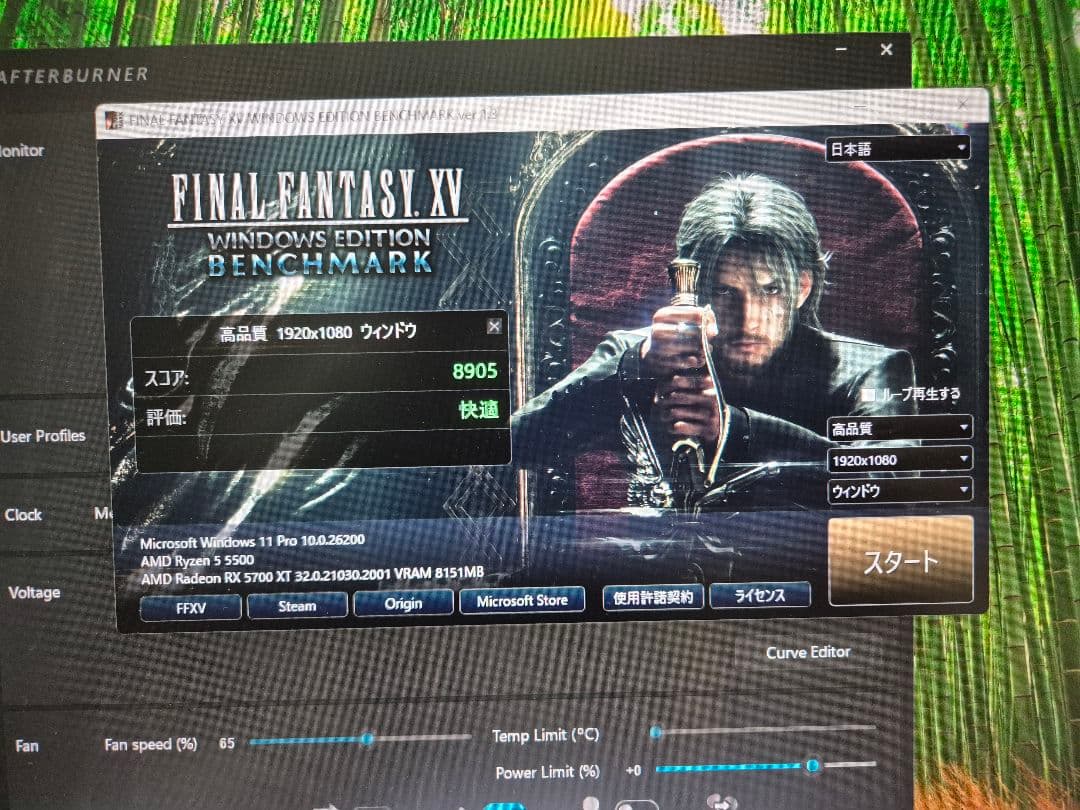Image resolution: width=1080 pixels, height=810 pixels.
Task: Close the Afterburner window
Action: tap(886, 49)
